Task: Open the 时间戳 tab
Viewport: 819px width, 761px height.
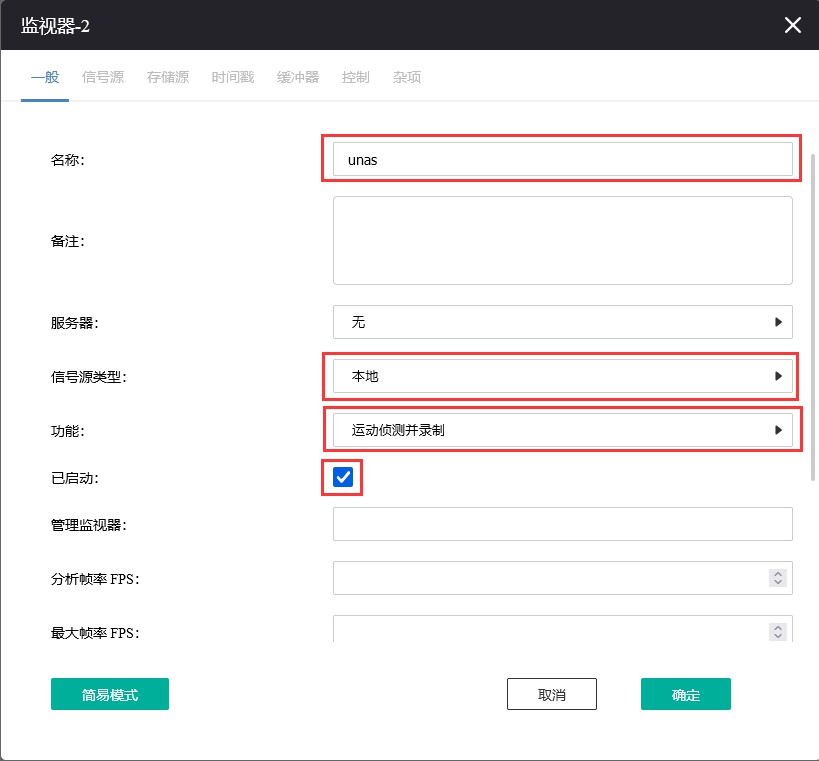Action: point(233,77)
